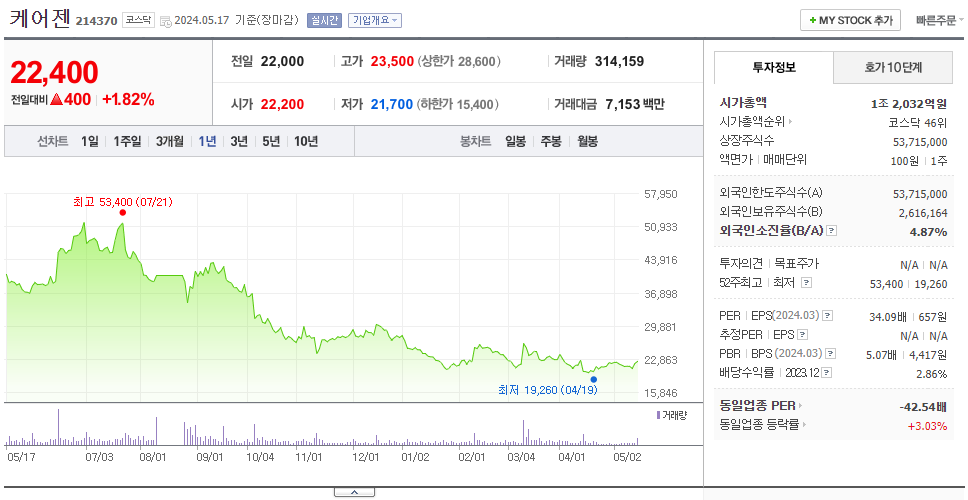
Task: Switch to the 호가10단계 tab
Action: 893,67
